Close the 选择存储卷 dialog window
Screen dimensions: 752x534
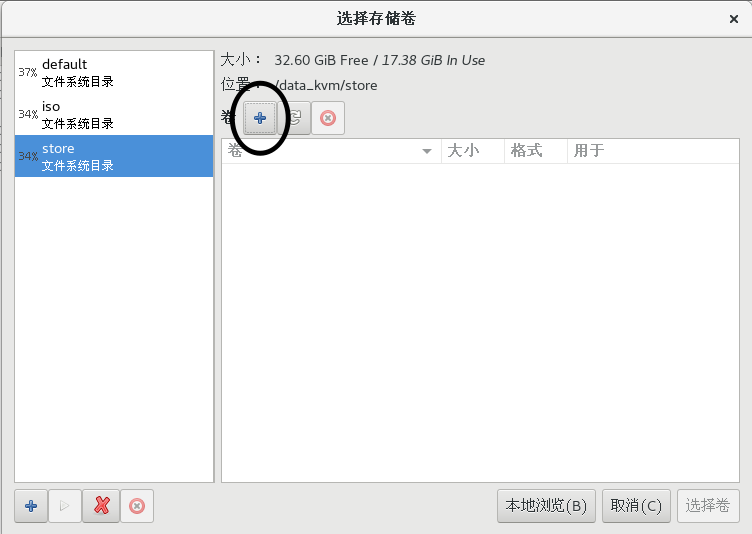coord(733,19)
